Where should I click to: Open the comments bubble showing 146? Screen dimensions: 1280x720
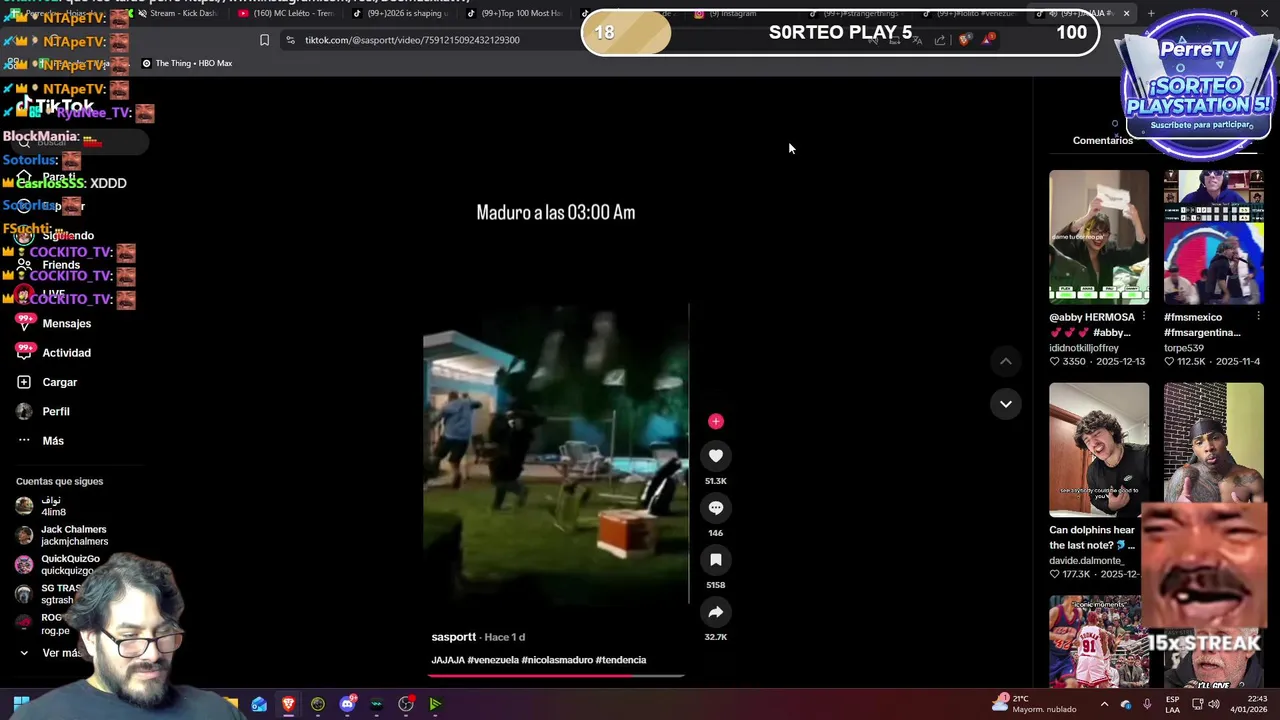(715, 508)
